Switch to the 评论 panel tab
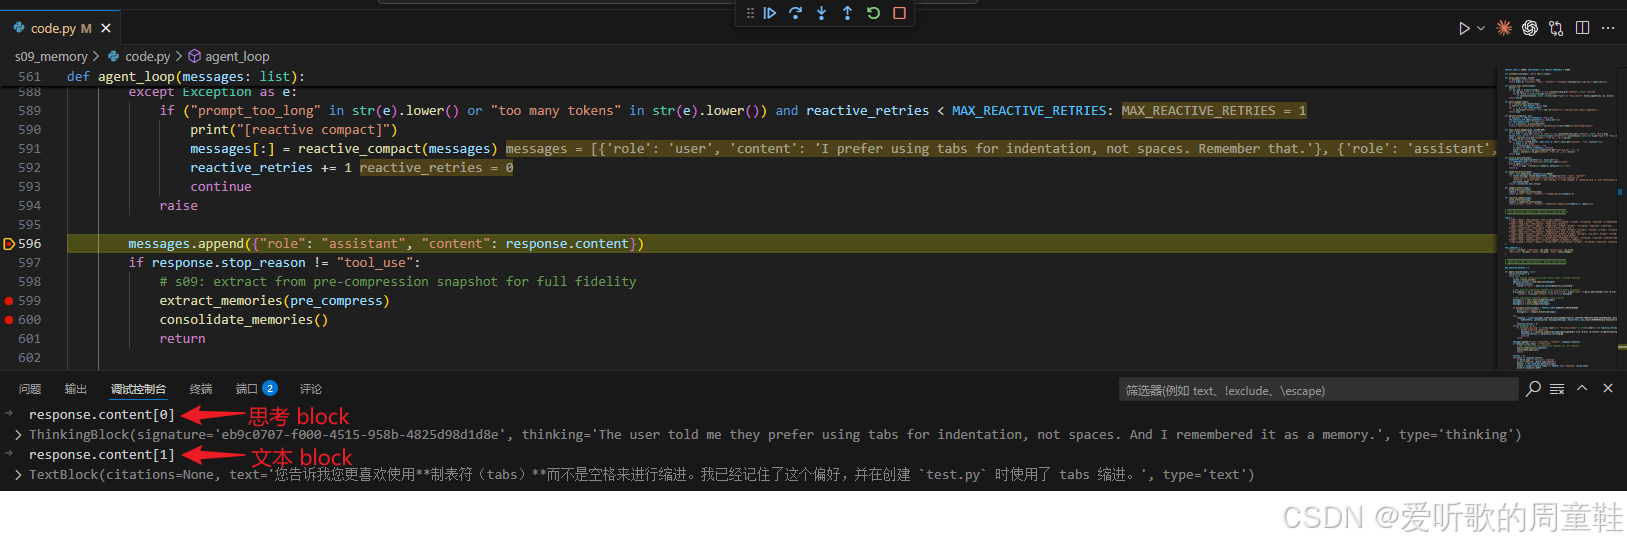The image size is (1627, 545). click(x=311, y=389)
